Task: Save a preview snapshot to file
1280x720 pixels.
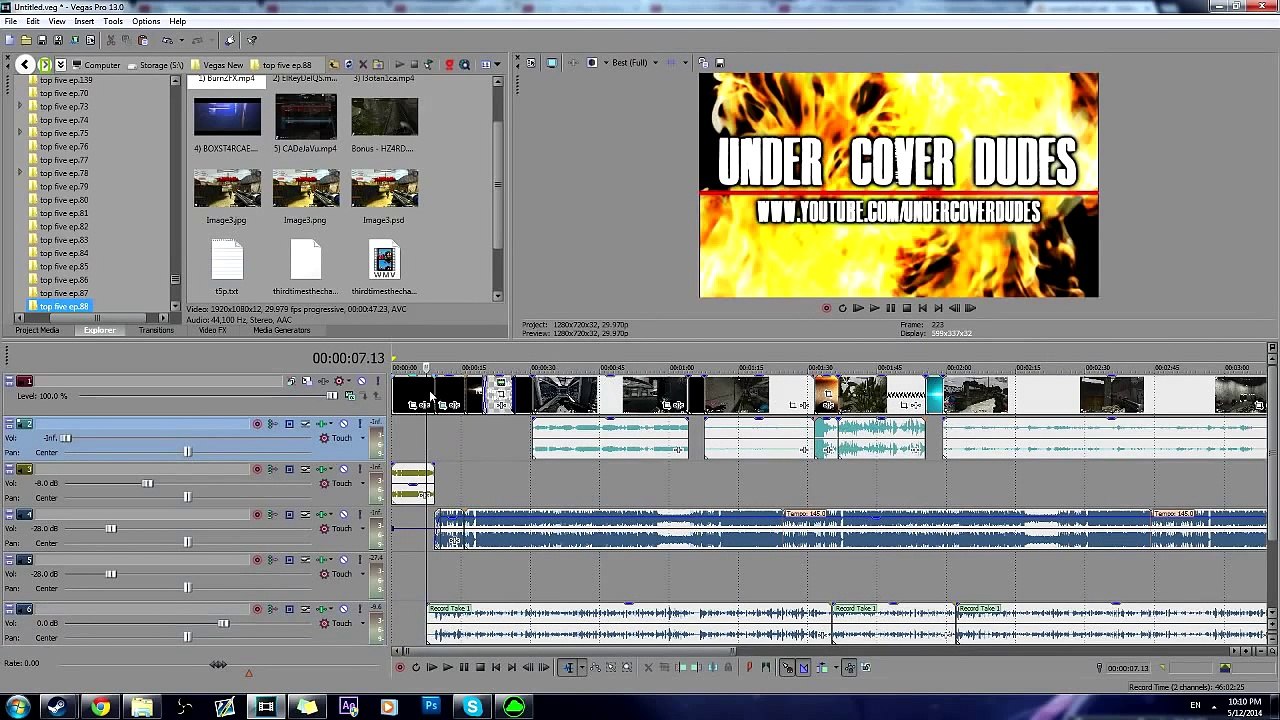Action: click(x=719, y=63)
